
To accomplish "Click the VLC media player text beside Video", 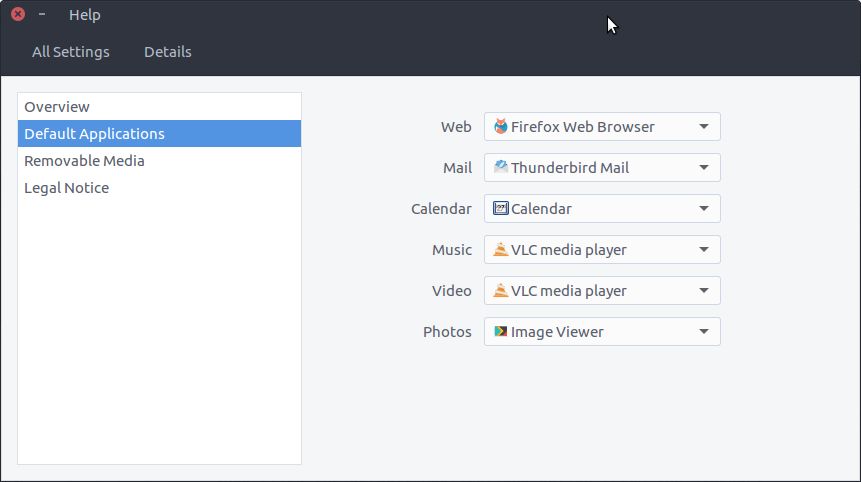I will pyautogui.click(x=569, y=291).
